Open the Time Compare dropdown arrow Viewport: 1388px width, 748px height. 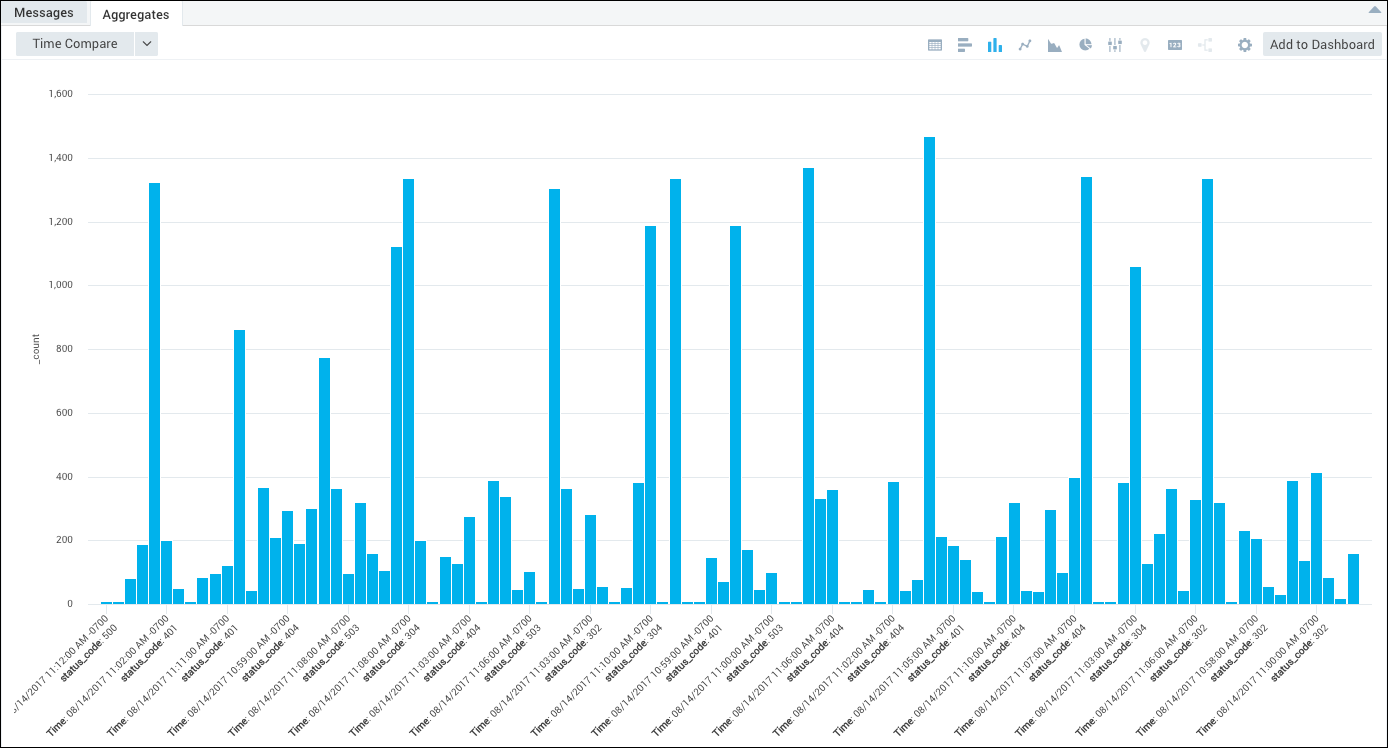click(x=146, y=44)
